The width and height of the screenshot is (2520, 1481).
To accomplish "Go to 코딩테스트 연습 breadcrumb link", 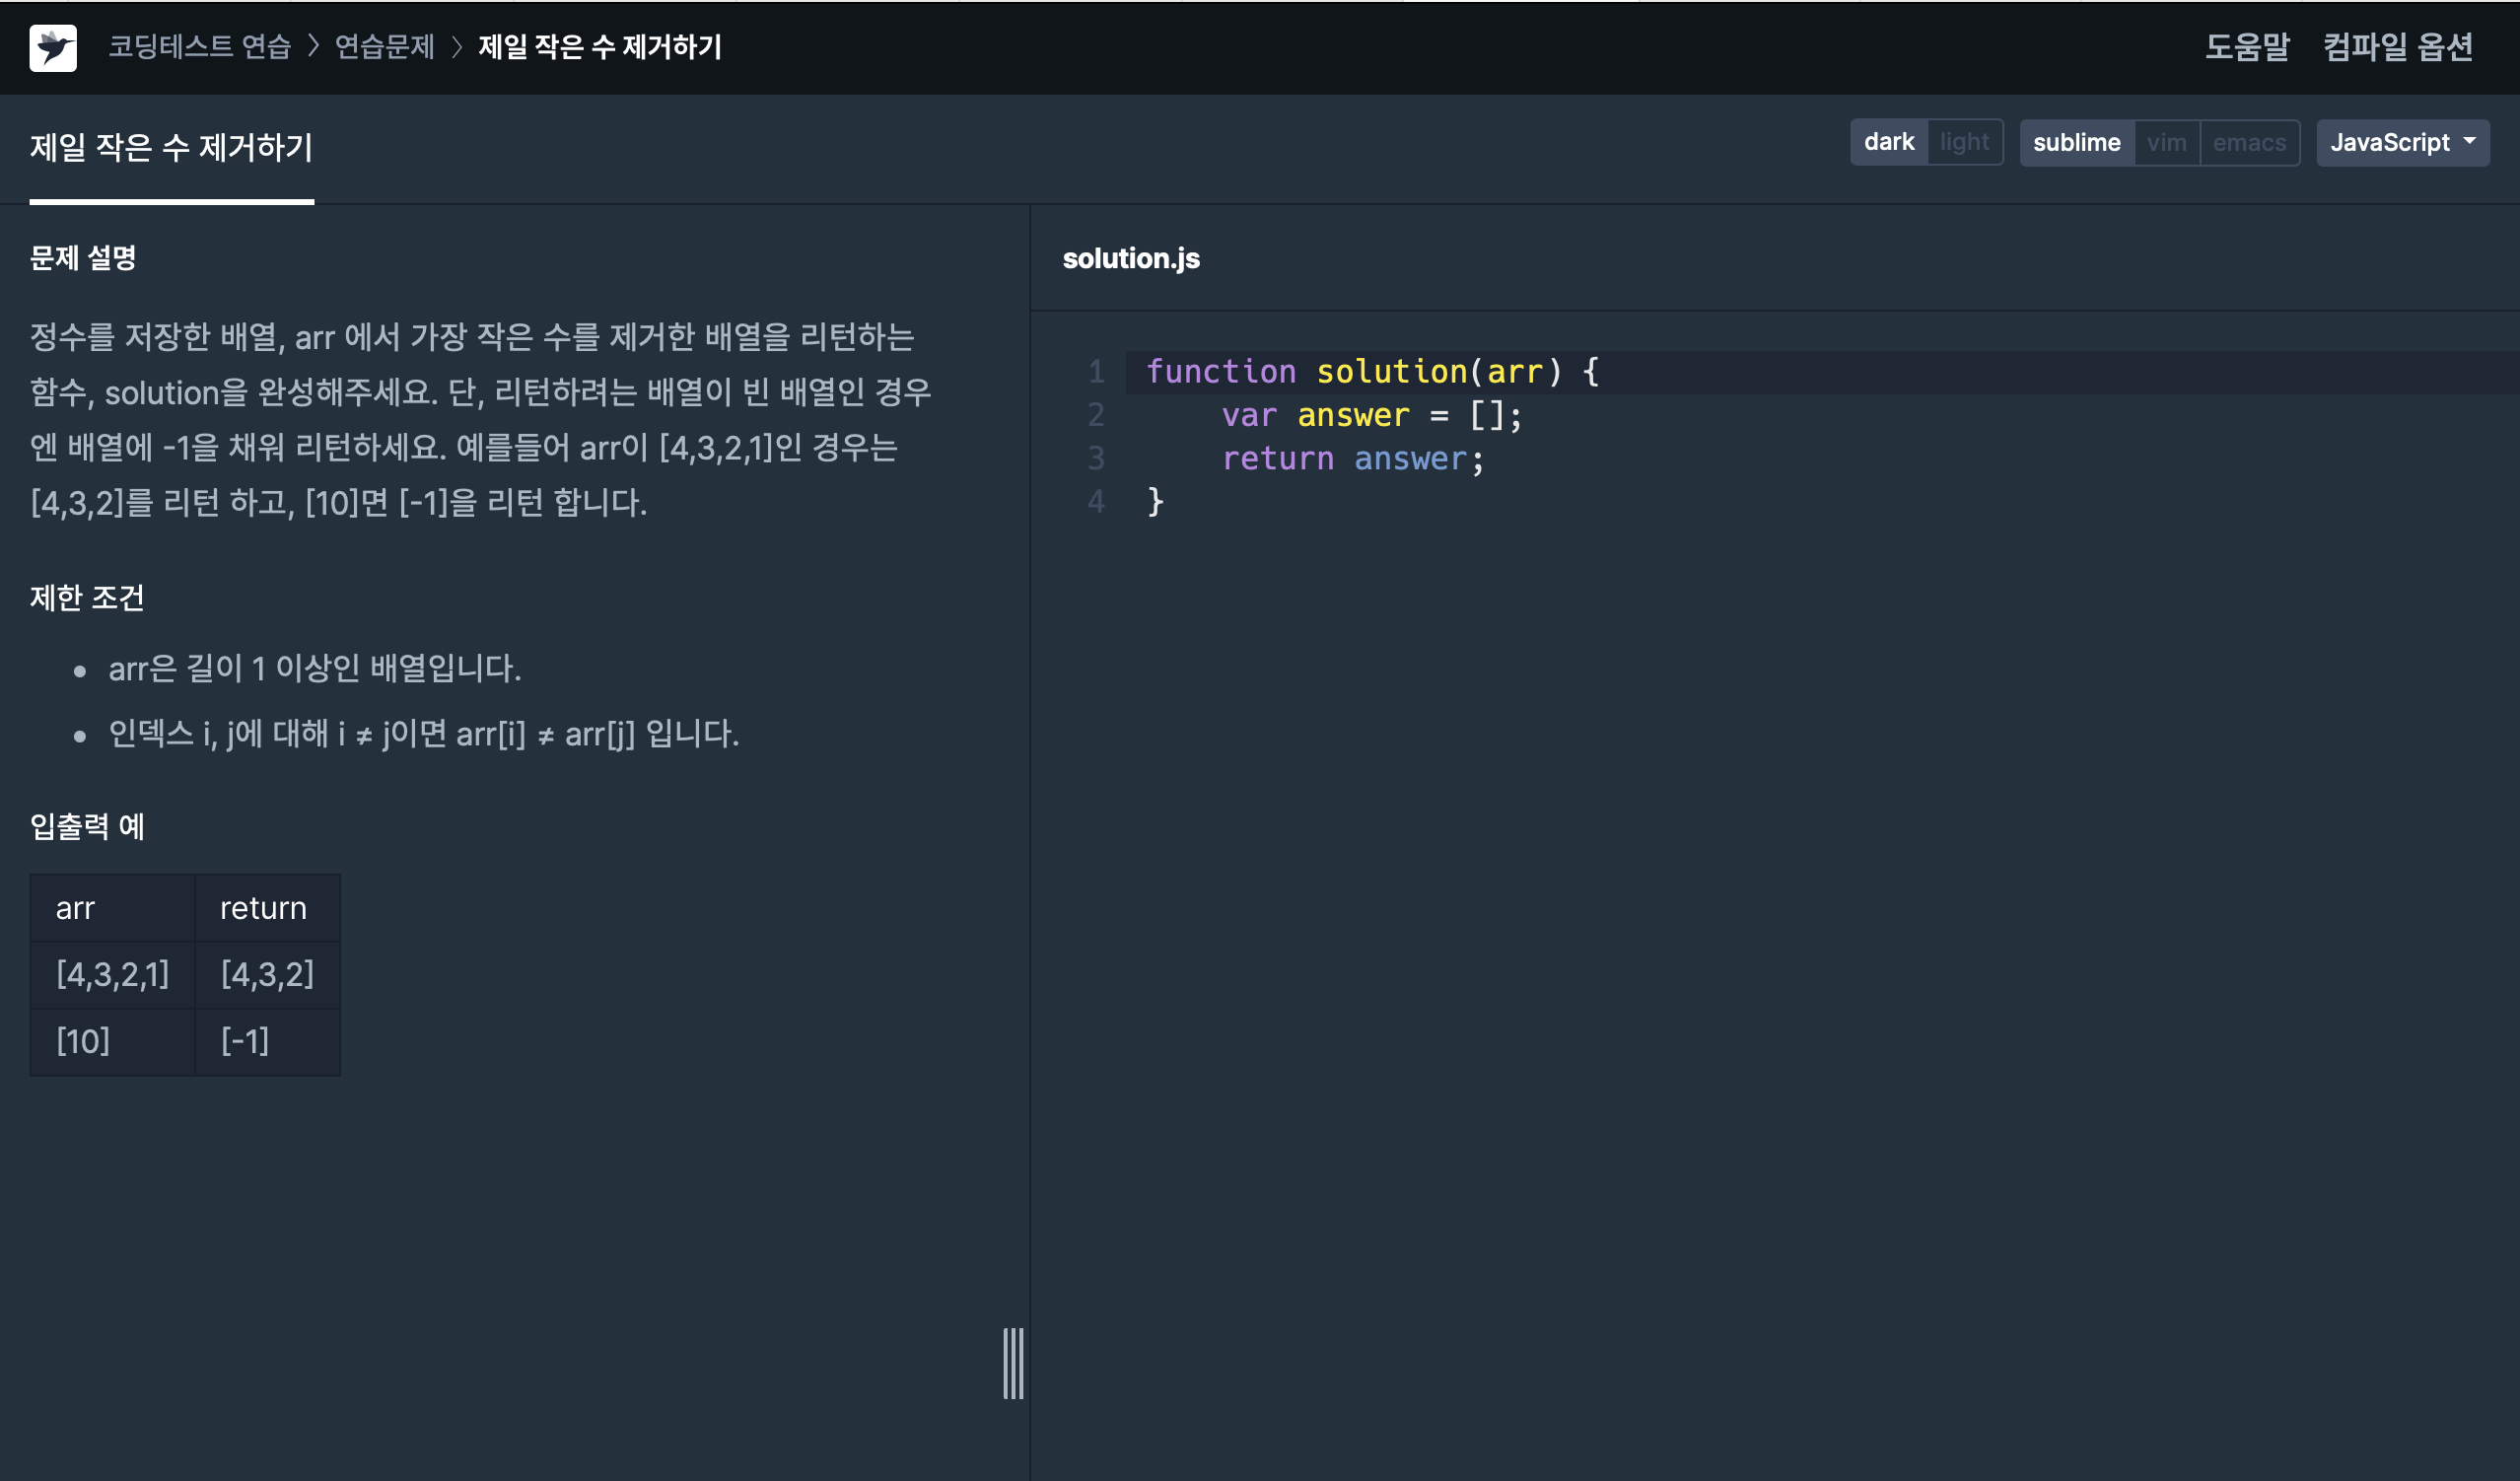I will click(x=199, y=47).
